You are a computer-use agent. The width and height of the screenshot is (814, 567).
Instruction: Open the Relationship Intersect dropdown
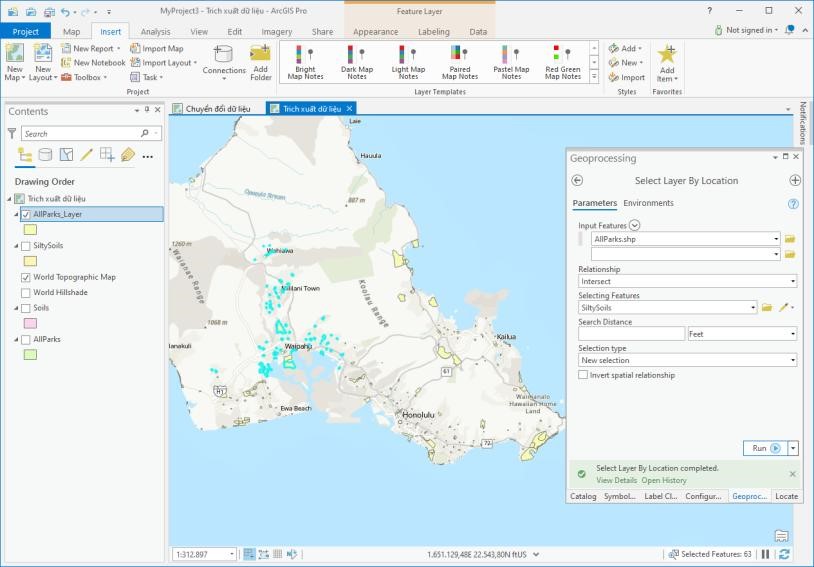[793, 281]
